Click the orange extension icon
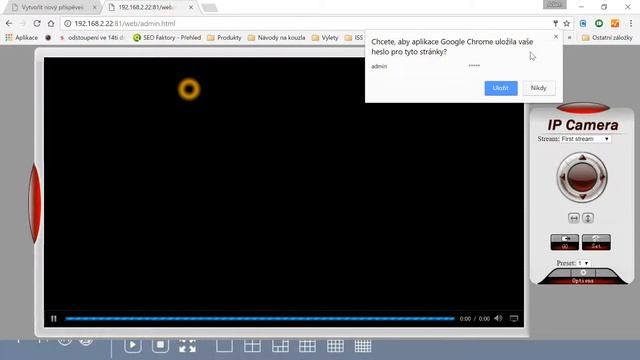The width and height of the screenshot is (640, 360). (615, 24)
